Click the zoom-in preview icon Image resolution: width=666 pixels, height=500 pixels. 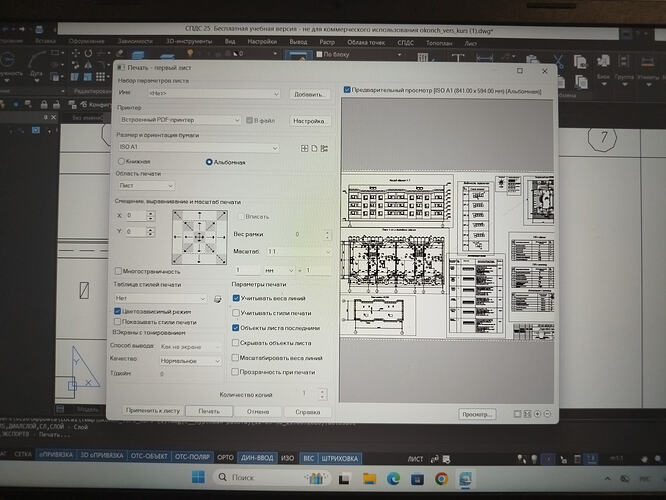coord(537,414)
